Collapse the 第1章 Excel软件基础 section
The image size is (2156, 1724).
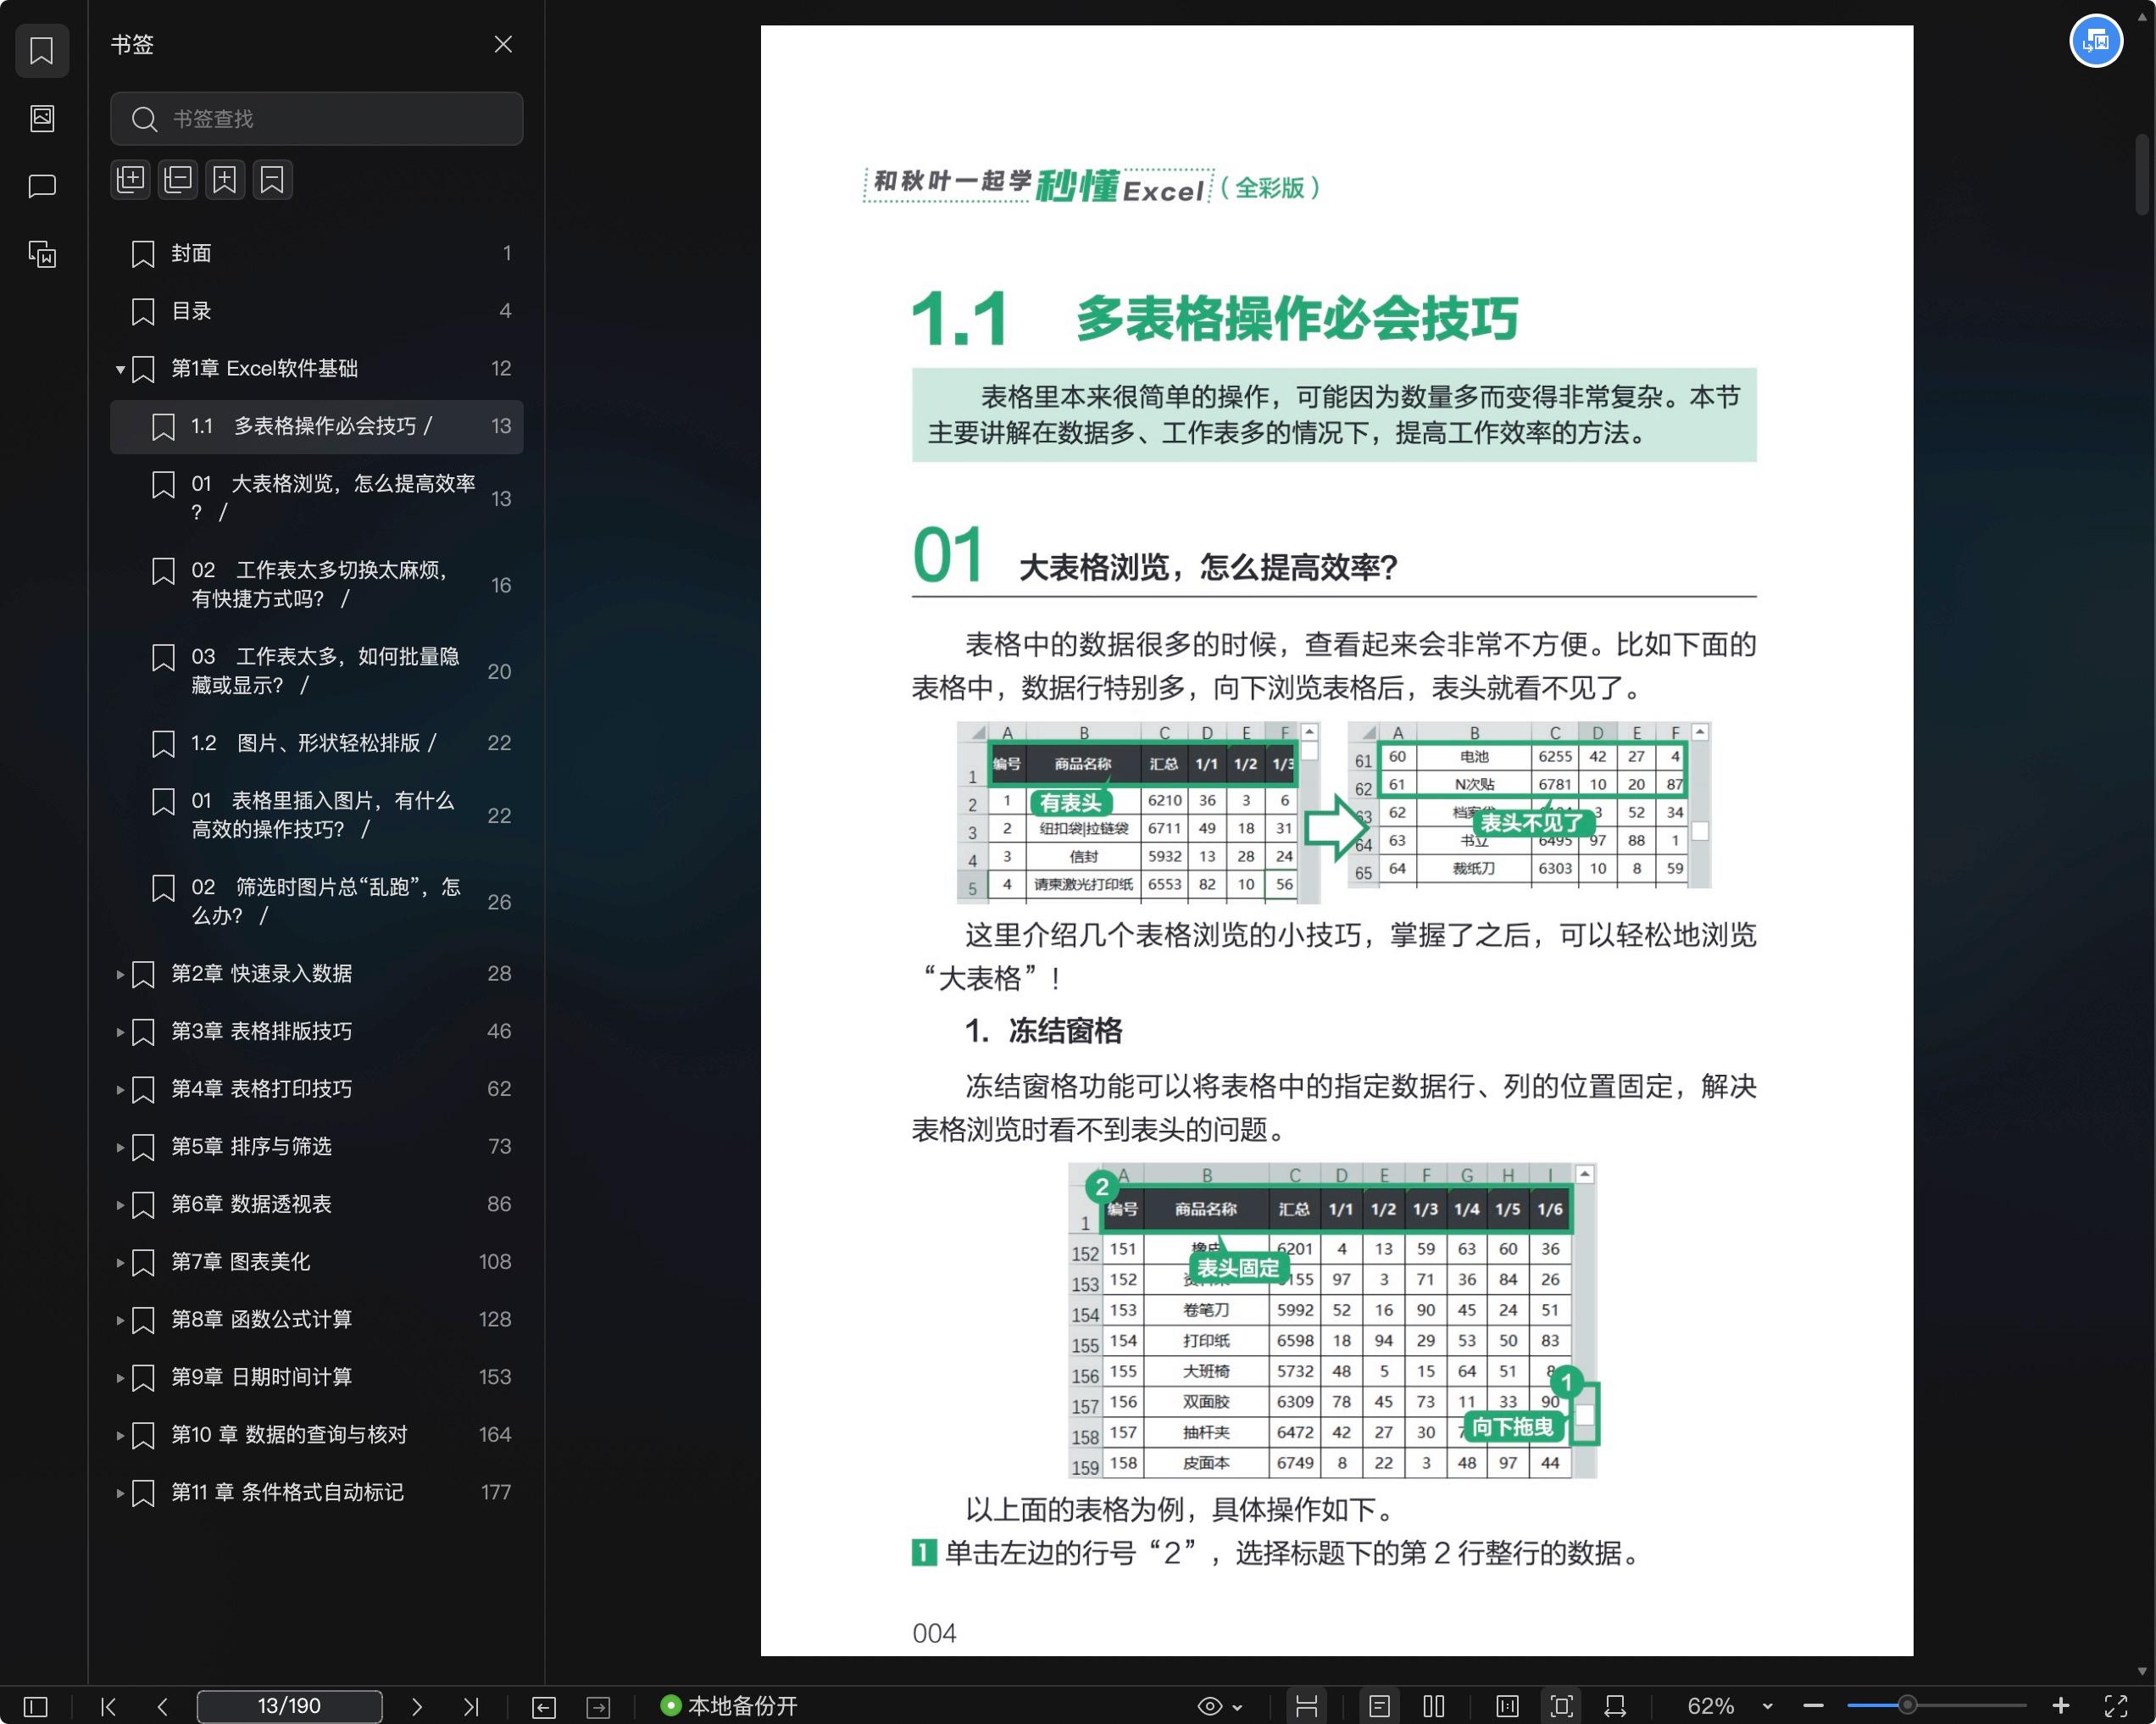(x=120, y=369)
